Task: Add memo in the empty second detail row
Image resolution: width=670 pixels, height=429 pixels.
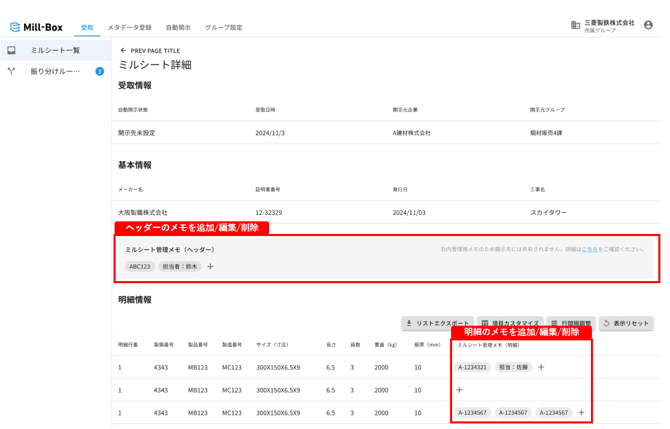Action: tap(459, 390)
